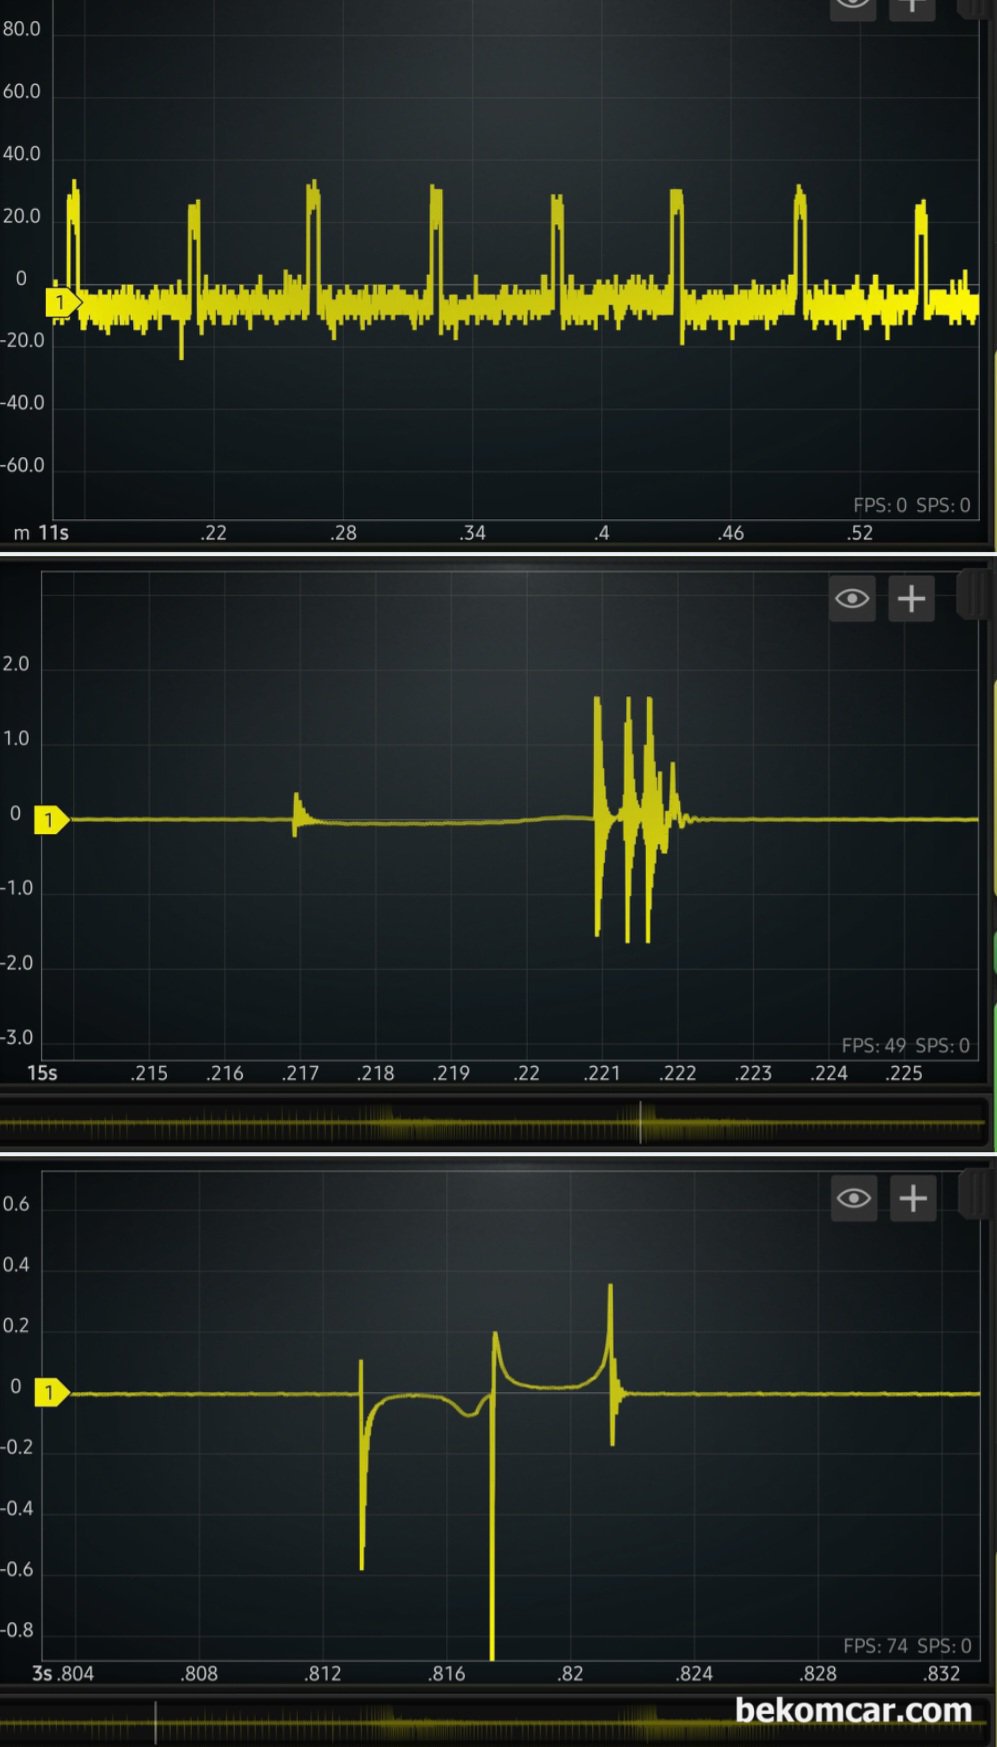Screen dimensions: 997x1747
Task: Select channel 1 marker in the top graph
Action: coord(60,302)
